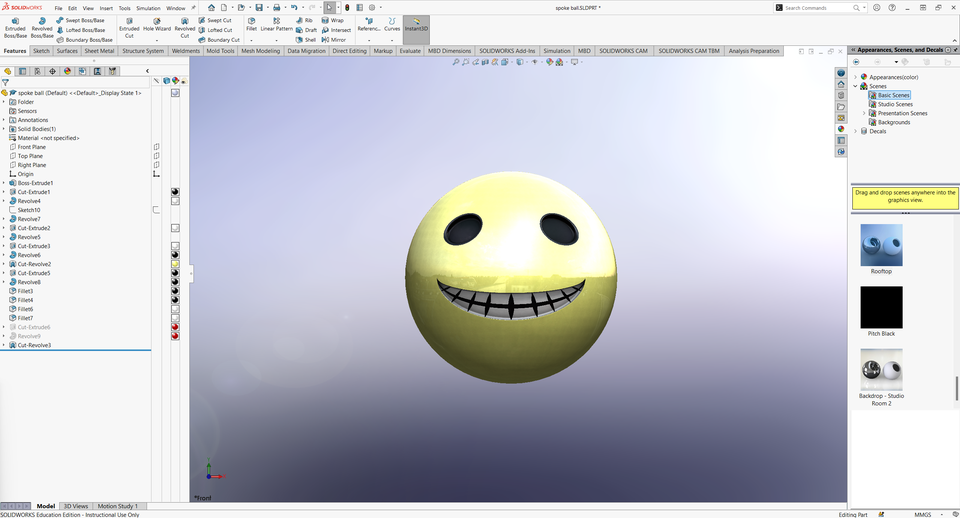Switch to the Sketch tab
The image size is (960, 518).
point(41,50)
